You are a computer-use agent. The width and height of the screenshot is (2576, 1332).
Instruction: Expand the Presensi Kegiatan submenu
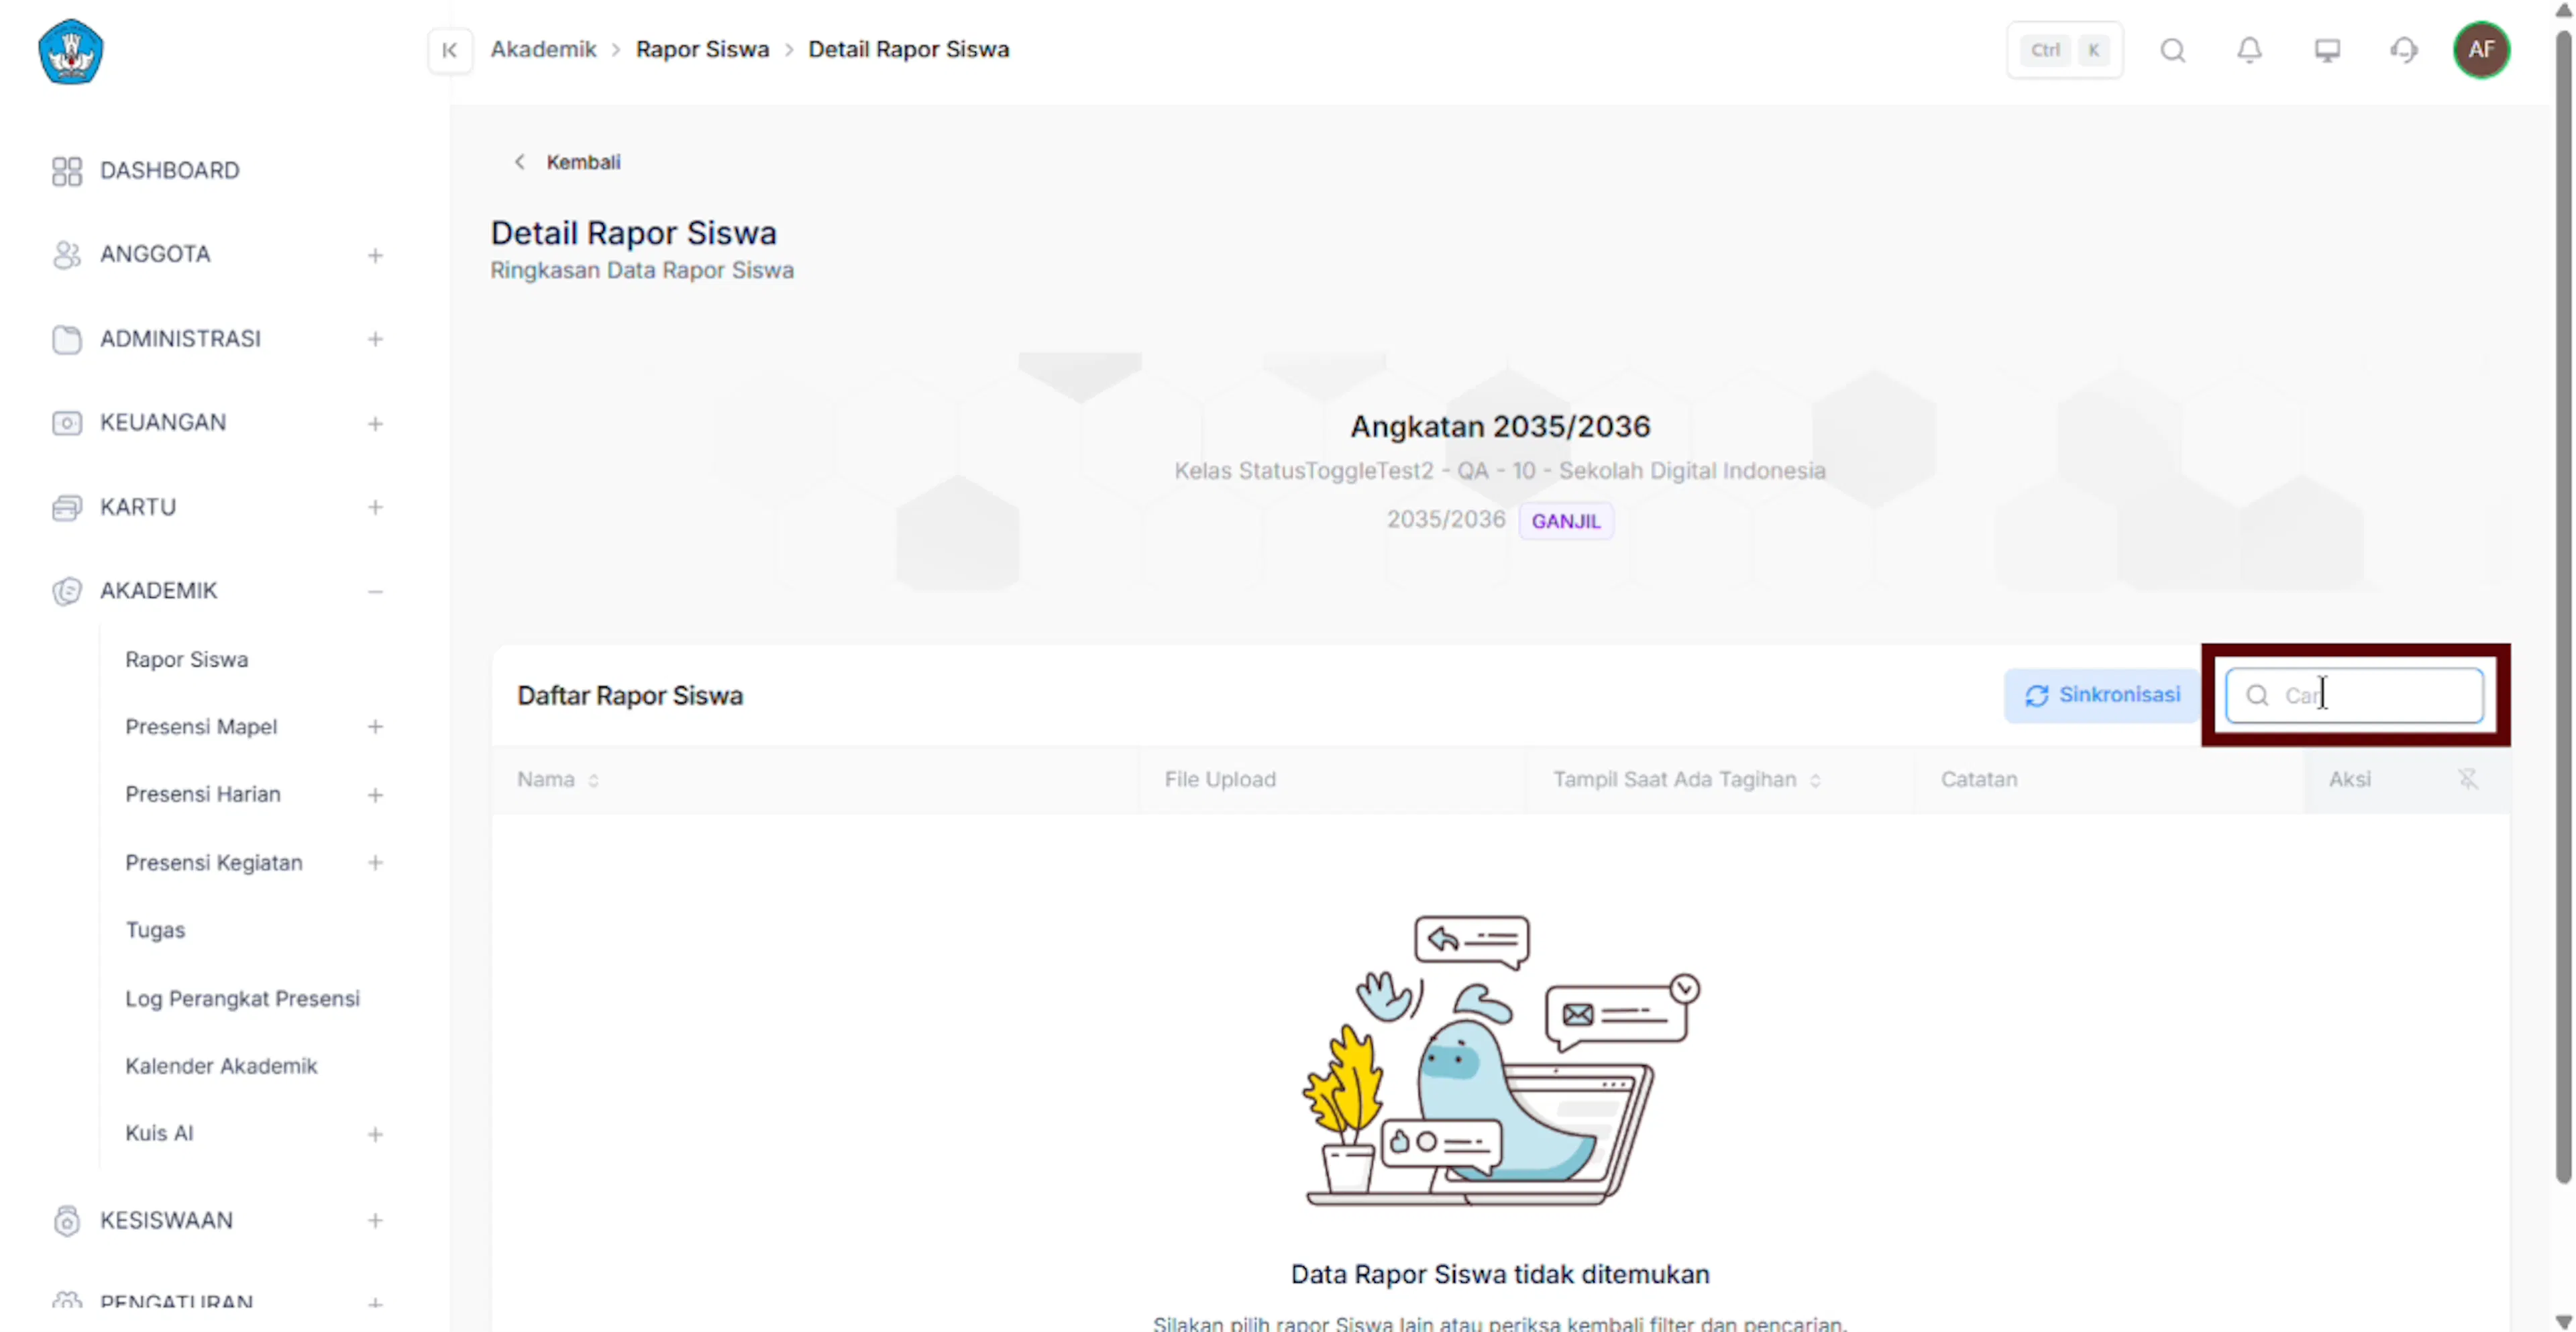[x=375, y=863]
